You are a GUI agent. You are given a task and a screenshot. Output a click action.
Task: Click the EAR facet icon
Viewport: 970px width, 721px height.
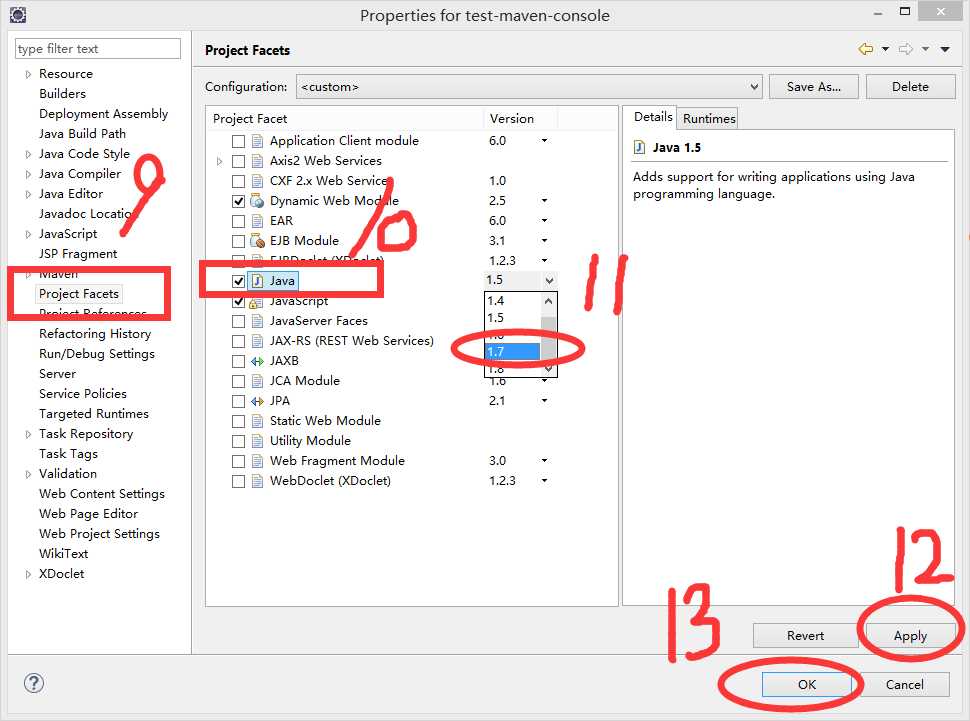coord(257,221)
